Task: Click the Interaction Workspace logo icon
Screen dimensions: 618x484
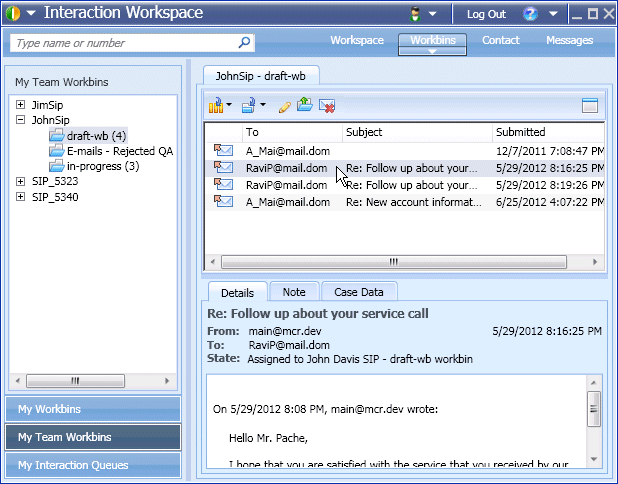Action: point(12,14)
